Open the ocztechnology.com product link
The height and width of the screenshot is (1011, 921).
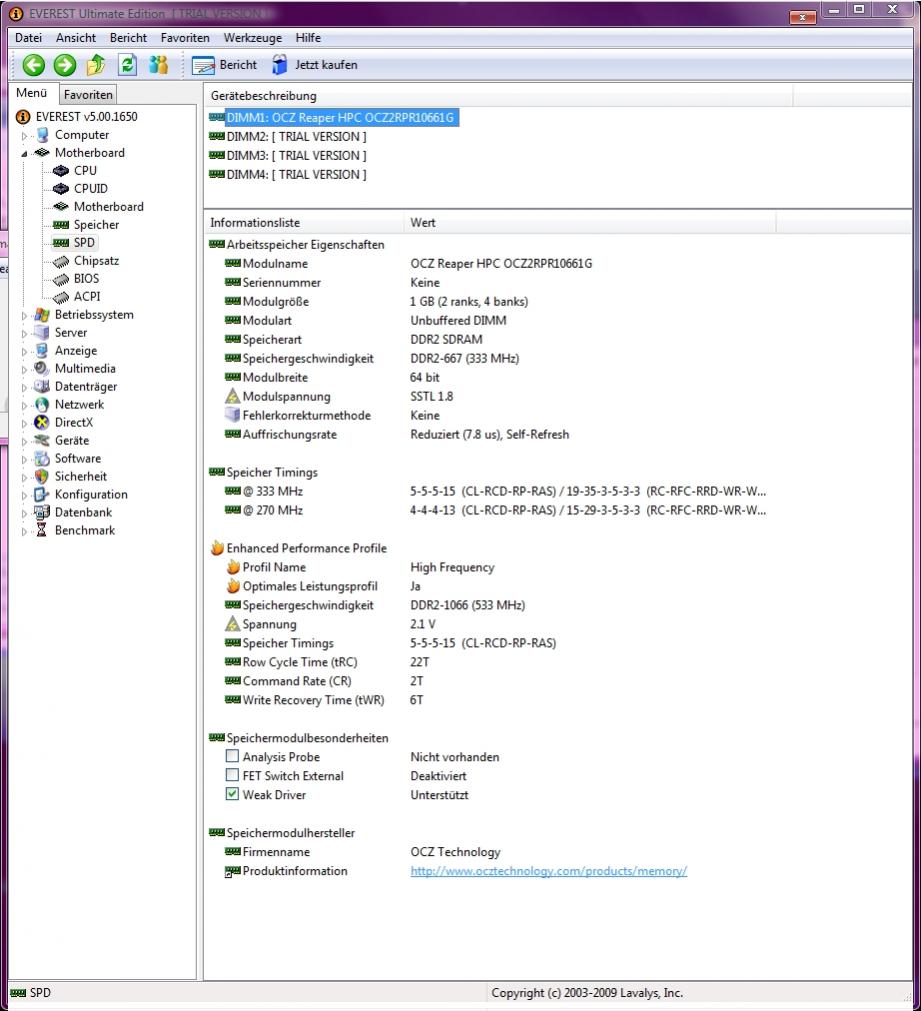[x=548, y=871]
